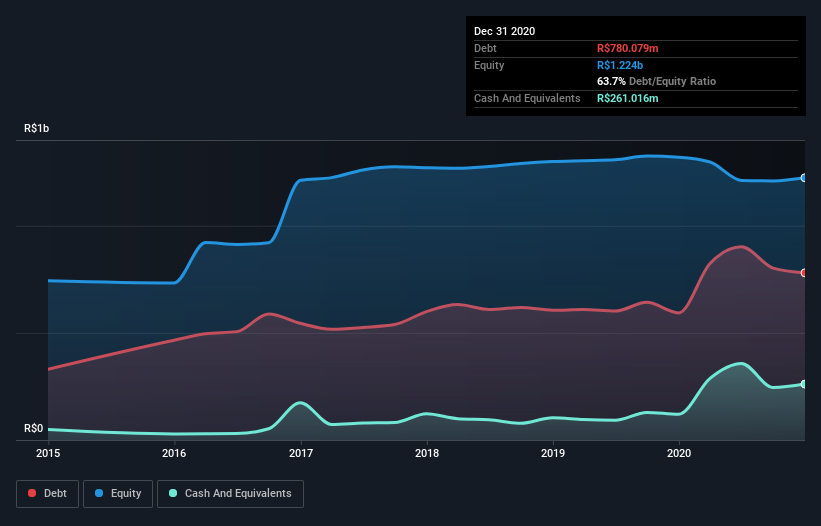Viewport: 821px width, 526px height.
Task: Click the R$0 y-axis label
Action: (x=34, y=429)
